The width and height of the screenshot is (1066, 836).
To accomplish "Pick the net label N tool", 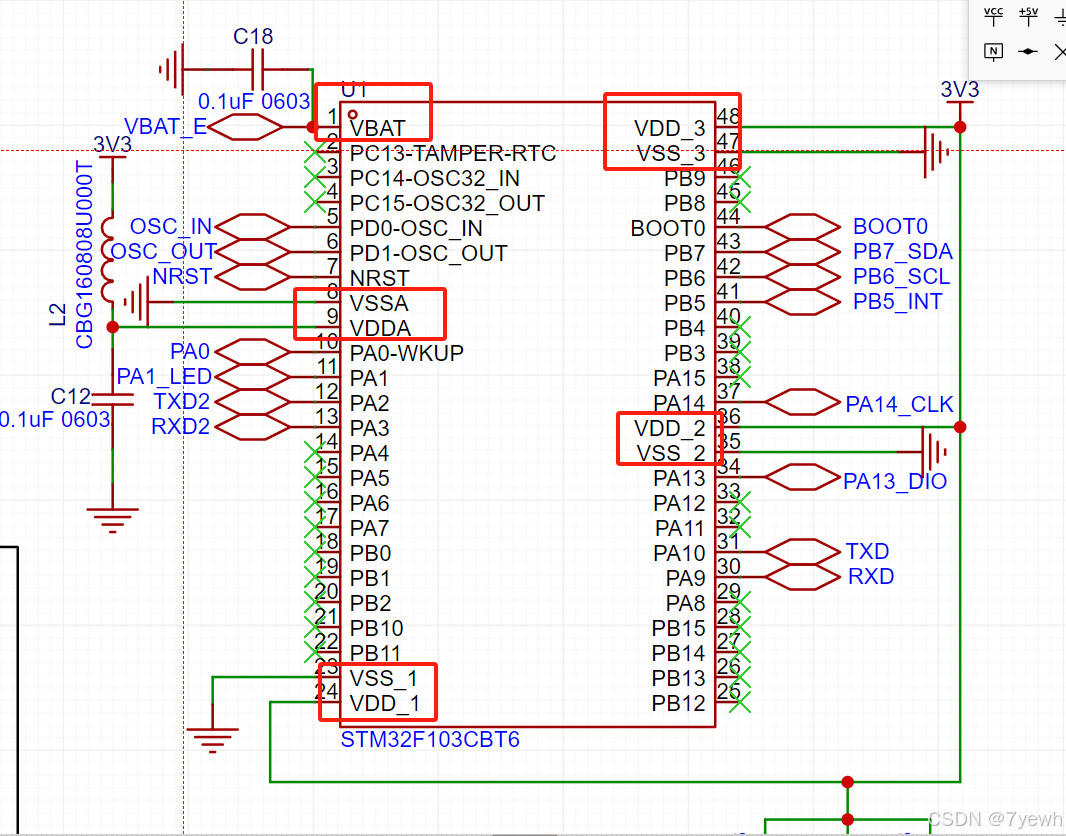I will 993,52.
